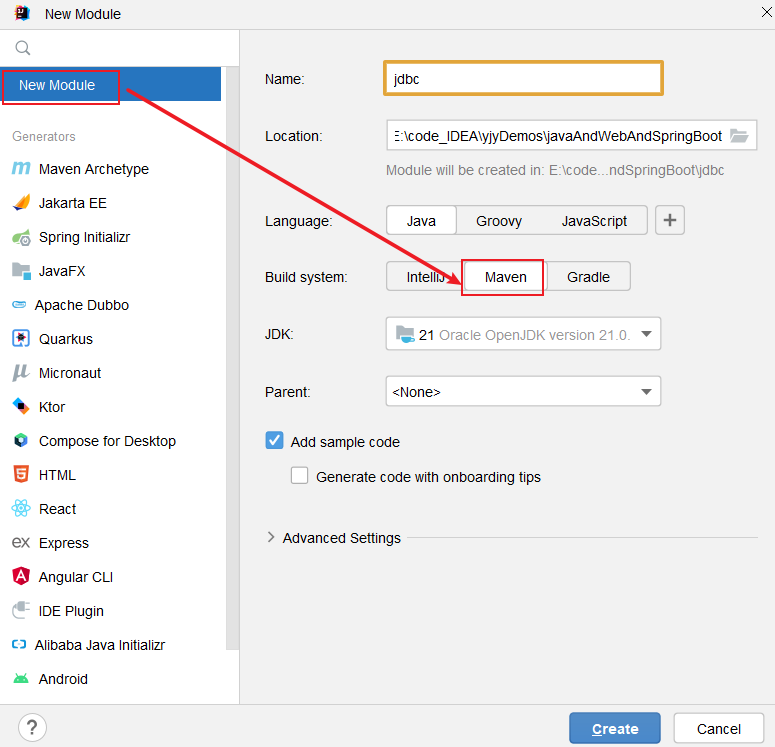Click the React atom icon
The width and height of the screenshot is (775, 747).
21,508
